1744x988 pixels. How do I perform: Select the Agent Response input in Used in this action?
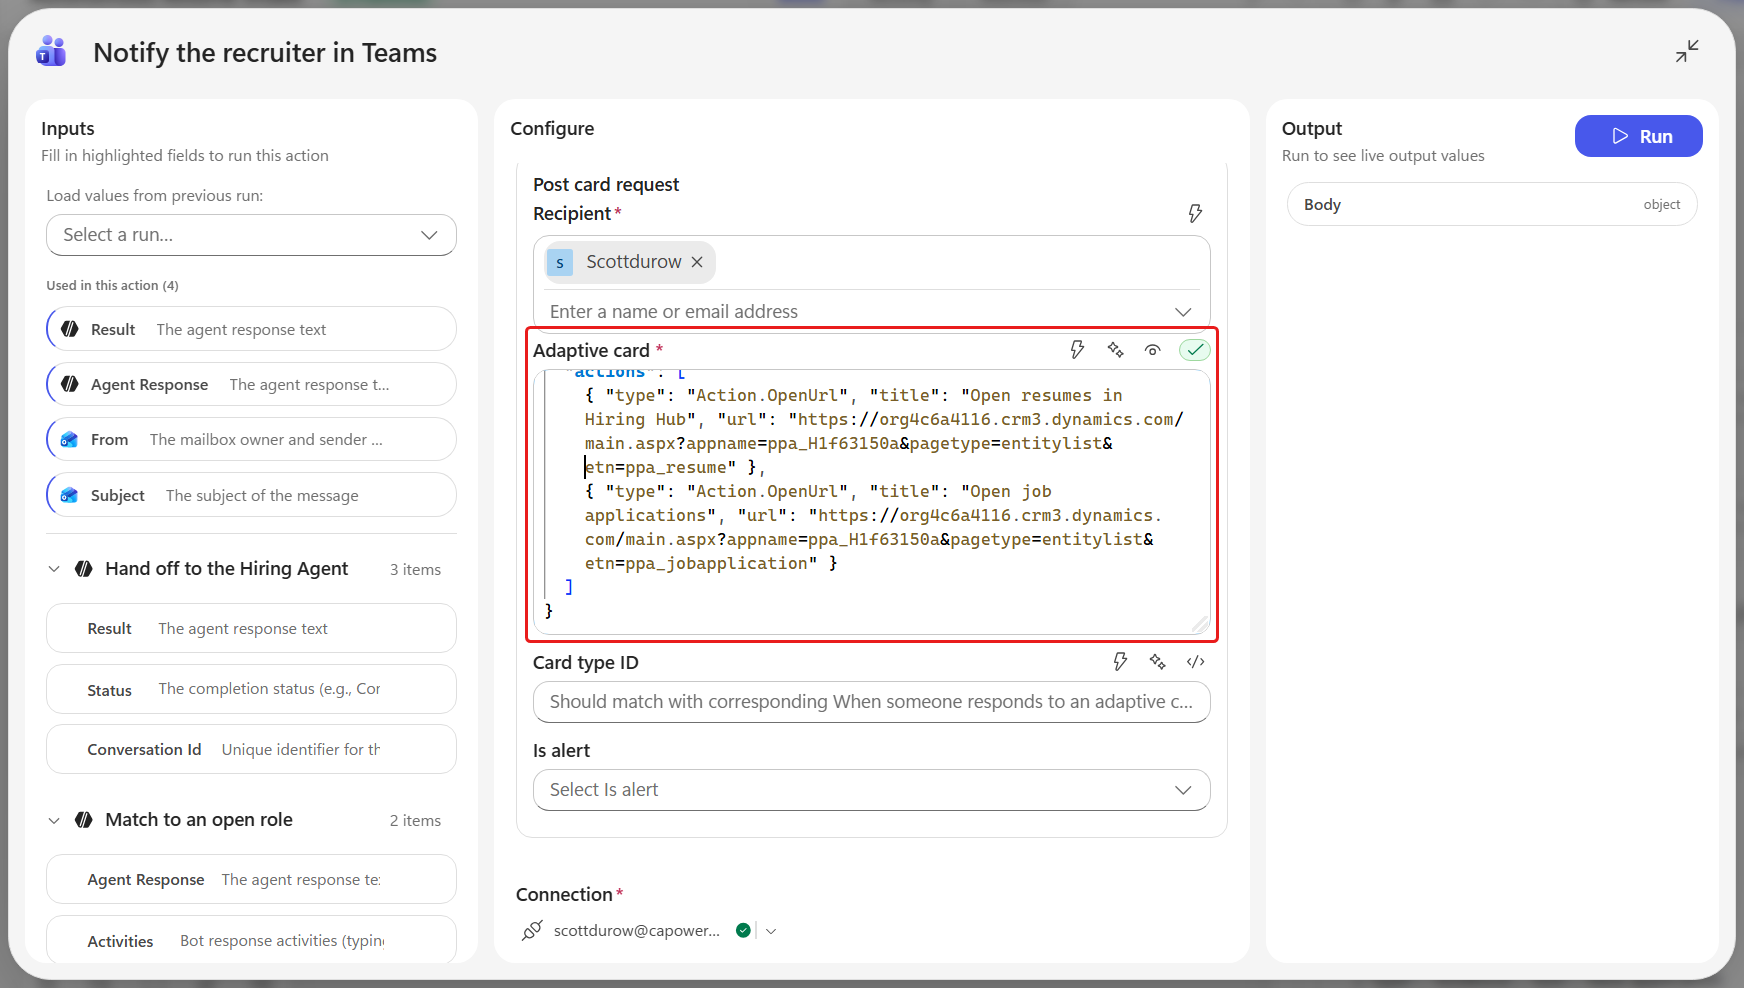click(x=251, y=384)
